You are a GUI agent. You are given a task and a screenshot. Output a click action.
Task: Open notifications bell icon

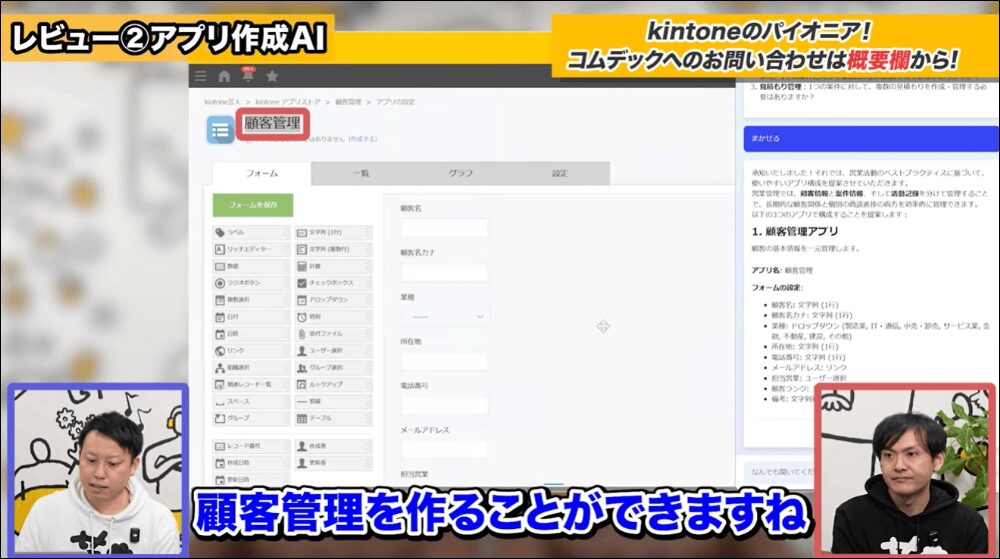click(248, 75)
